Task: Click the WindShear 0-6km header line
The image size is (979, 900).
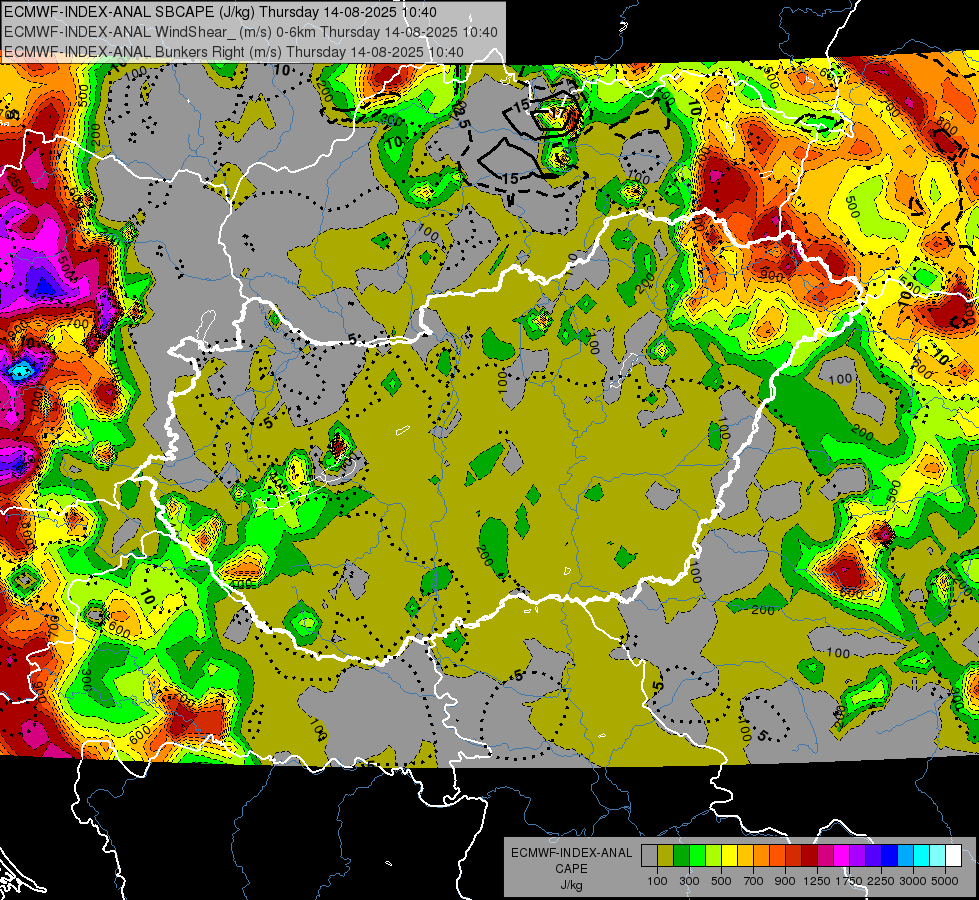Action: [251, 32]
